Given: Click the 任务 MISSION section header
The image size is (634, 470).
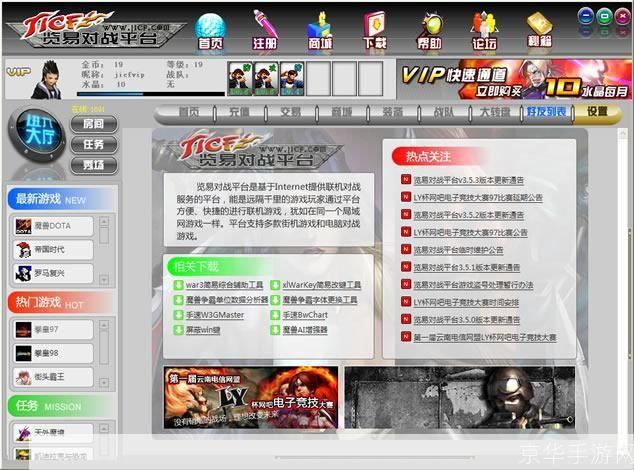Looking at the screenshot, I should [61, 406].
